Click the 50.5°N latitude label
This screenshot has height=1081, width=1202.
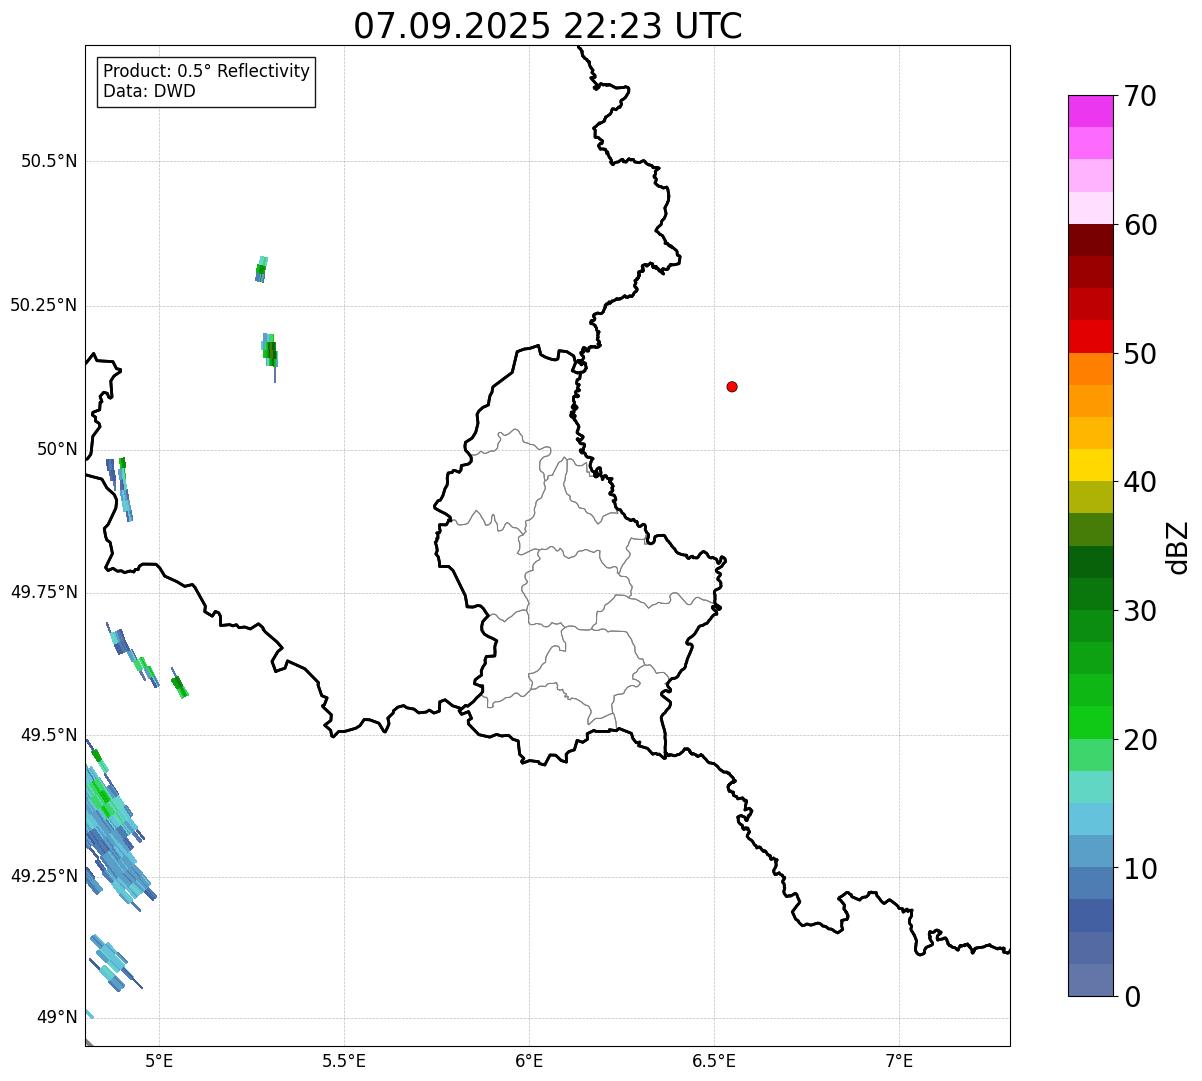pos(48,161)
